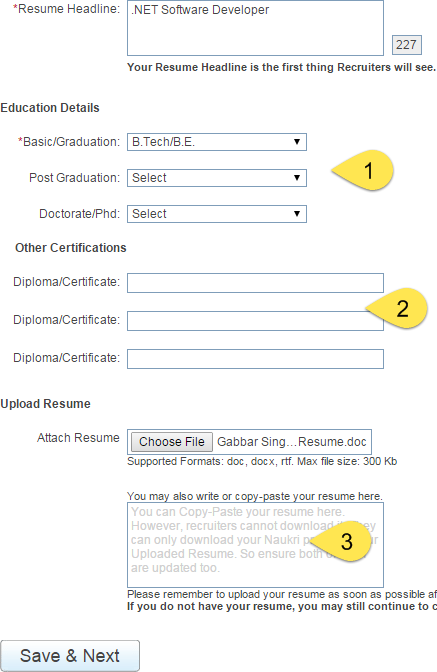Image resolution: width=437 pixels, height=672 pixels.
Task: Open the Basic/Graduation dropdown showing B.Tech/B.E.
Action: coord(217,142)
